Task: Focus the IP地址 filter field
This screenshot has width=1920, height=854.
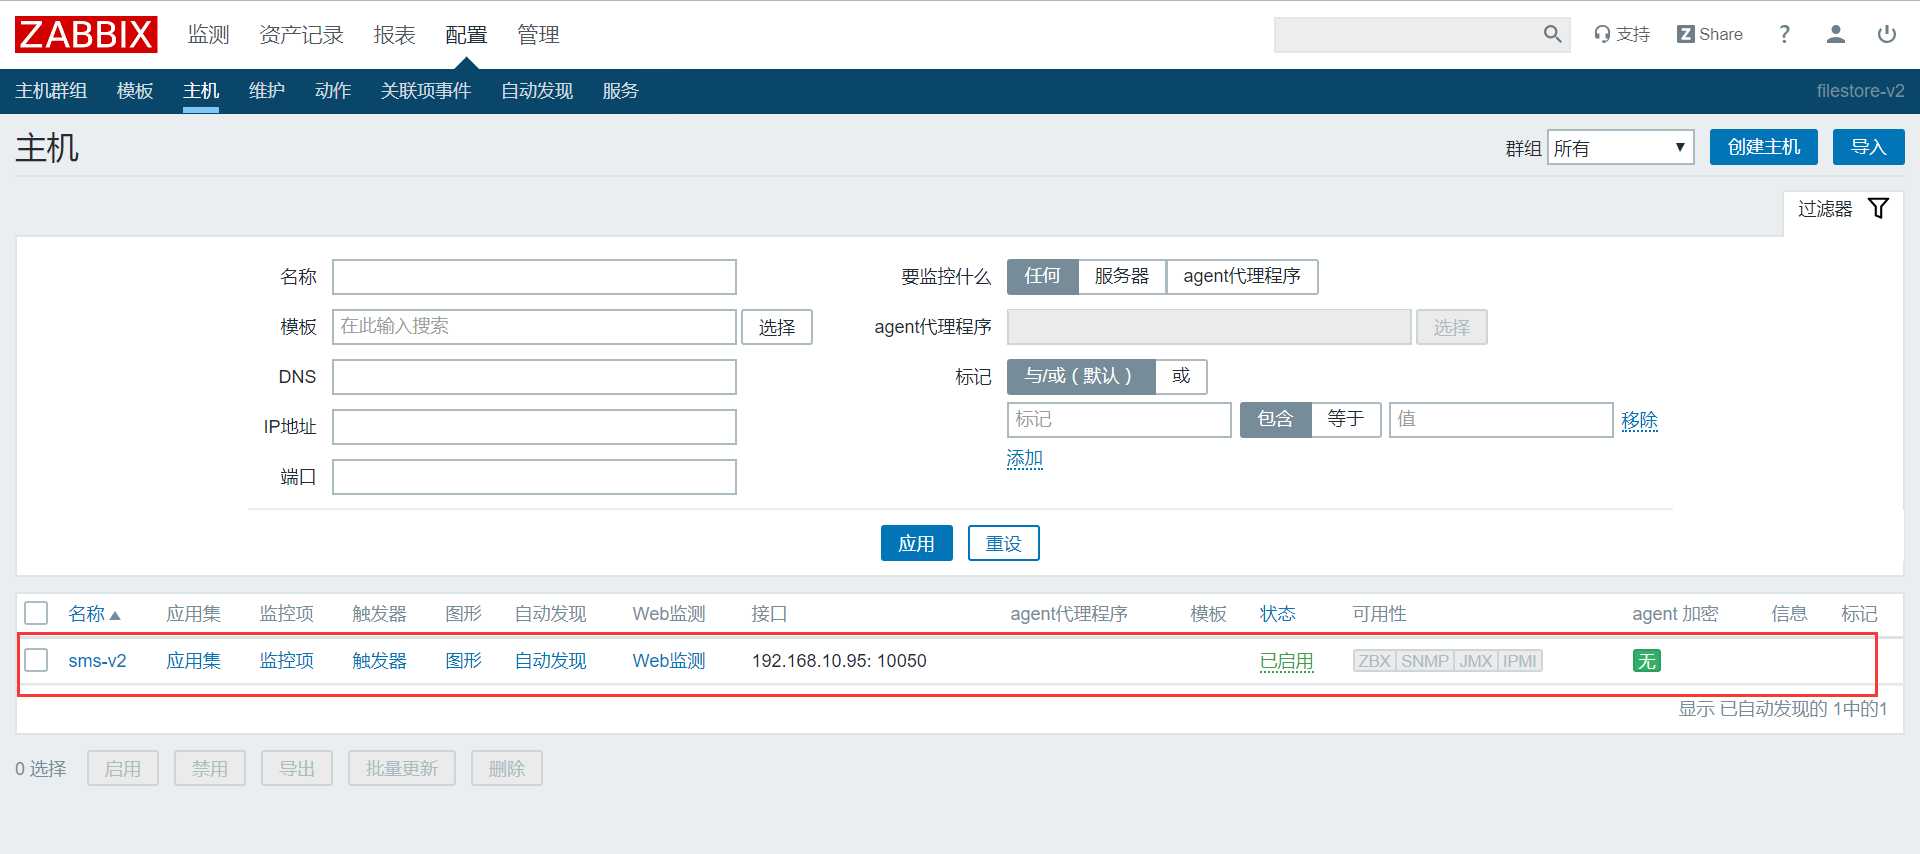Action: pyautogui.click(x=534, y=427)
